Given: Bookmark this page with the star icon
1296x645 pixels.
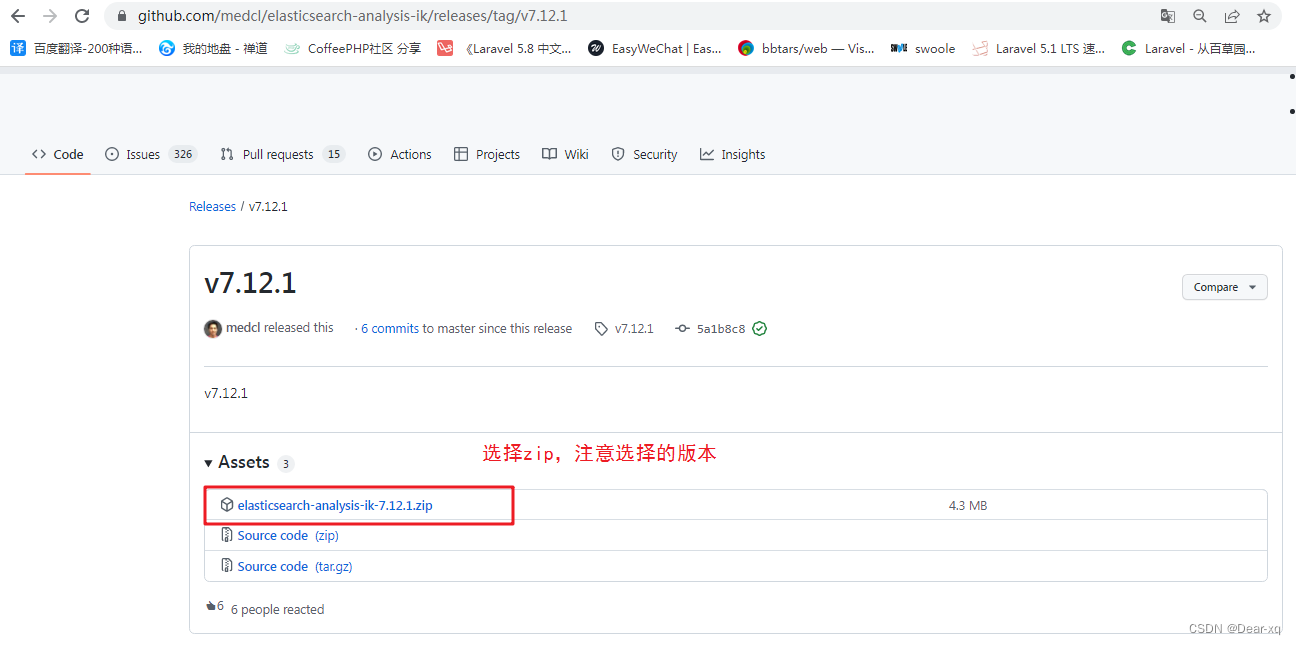Looking at the screenshot, I should coord(1264,16).
